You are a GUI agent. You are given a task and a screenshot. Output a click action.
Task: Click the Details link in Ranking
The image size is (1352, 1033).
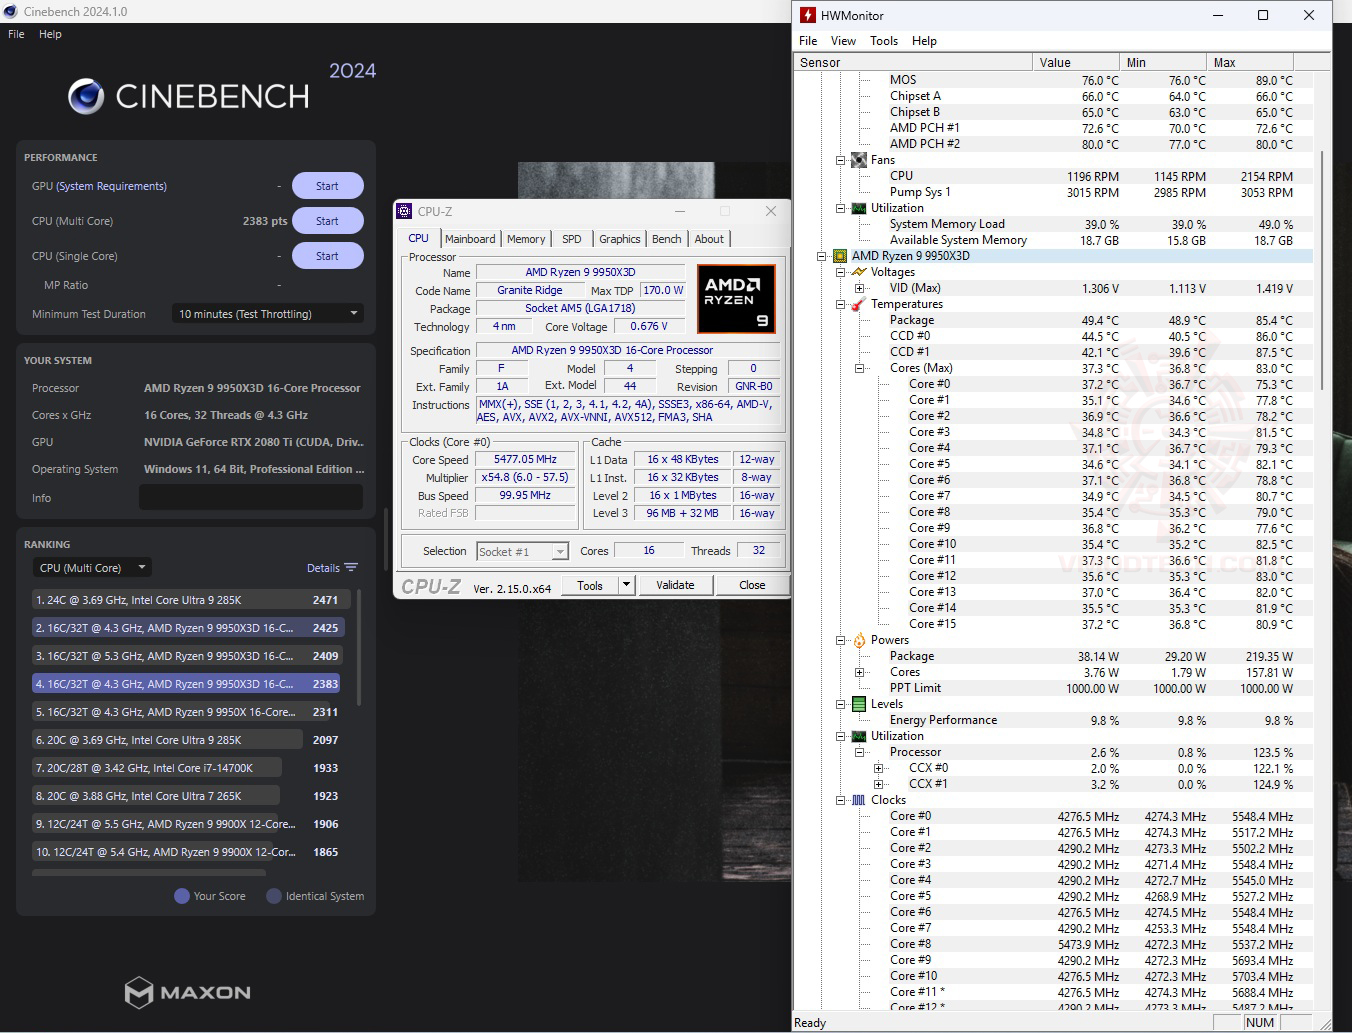pos(323,568)
